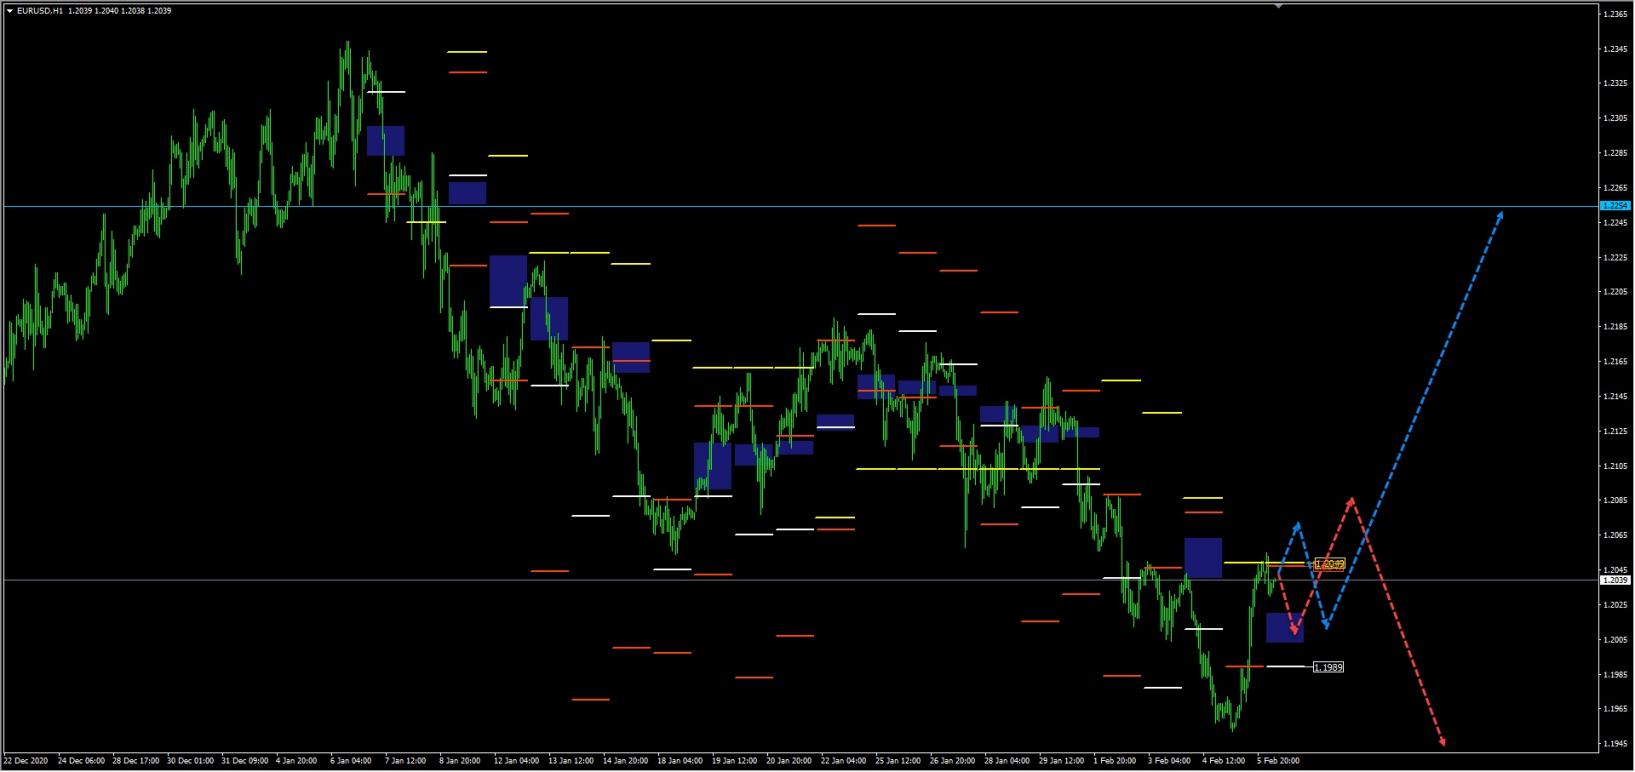Click the blue 1.2254 price tag on axis
1635x772 pixels.
(1615, 206)
